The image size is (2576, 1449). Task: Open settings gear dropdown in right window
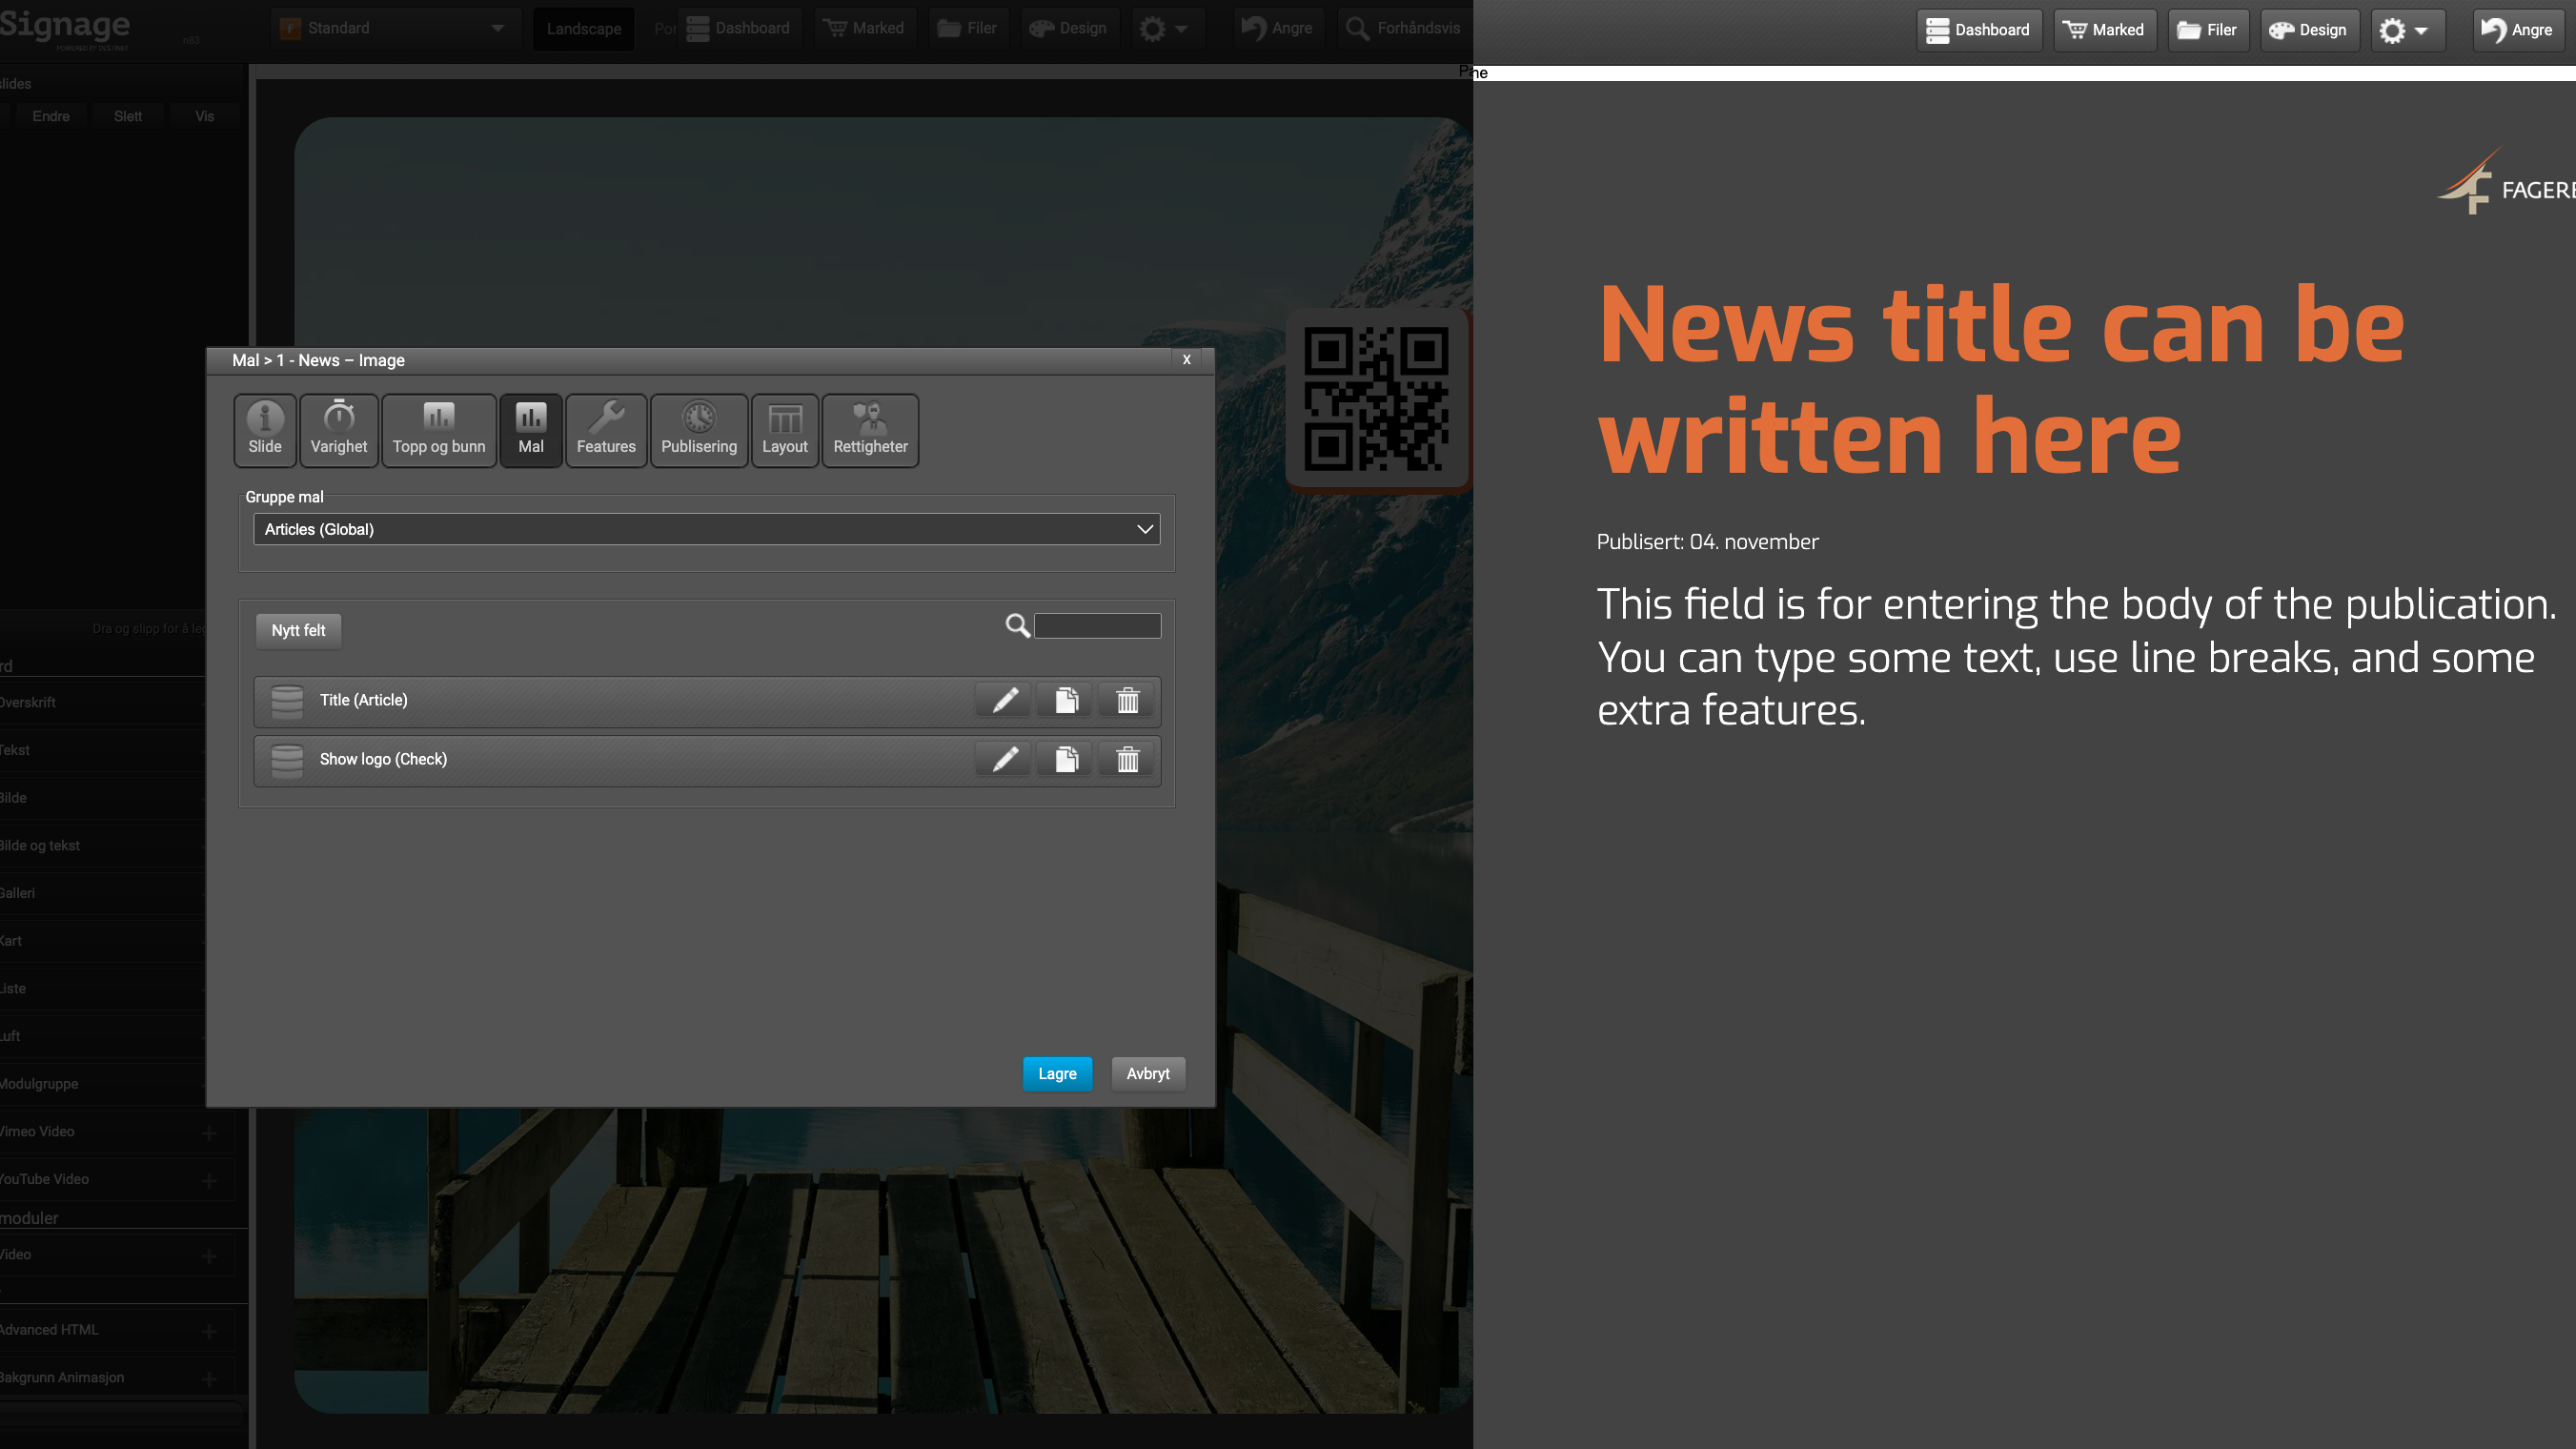coord(2406,30)
